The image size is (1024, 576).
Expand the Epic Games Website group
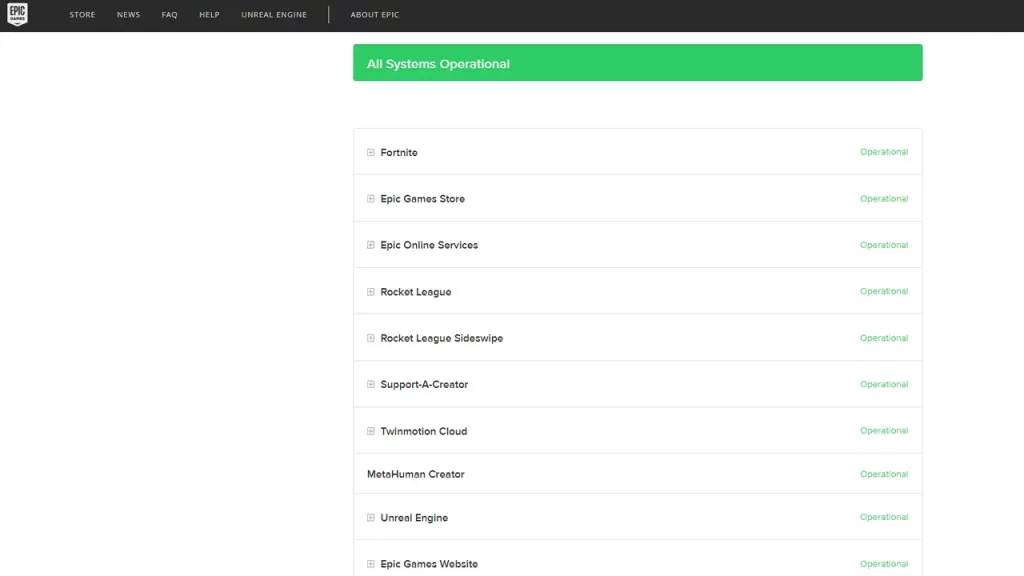(371, 564)
